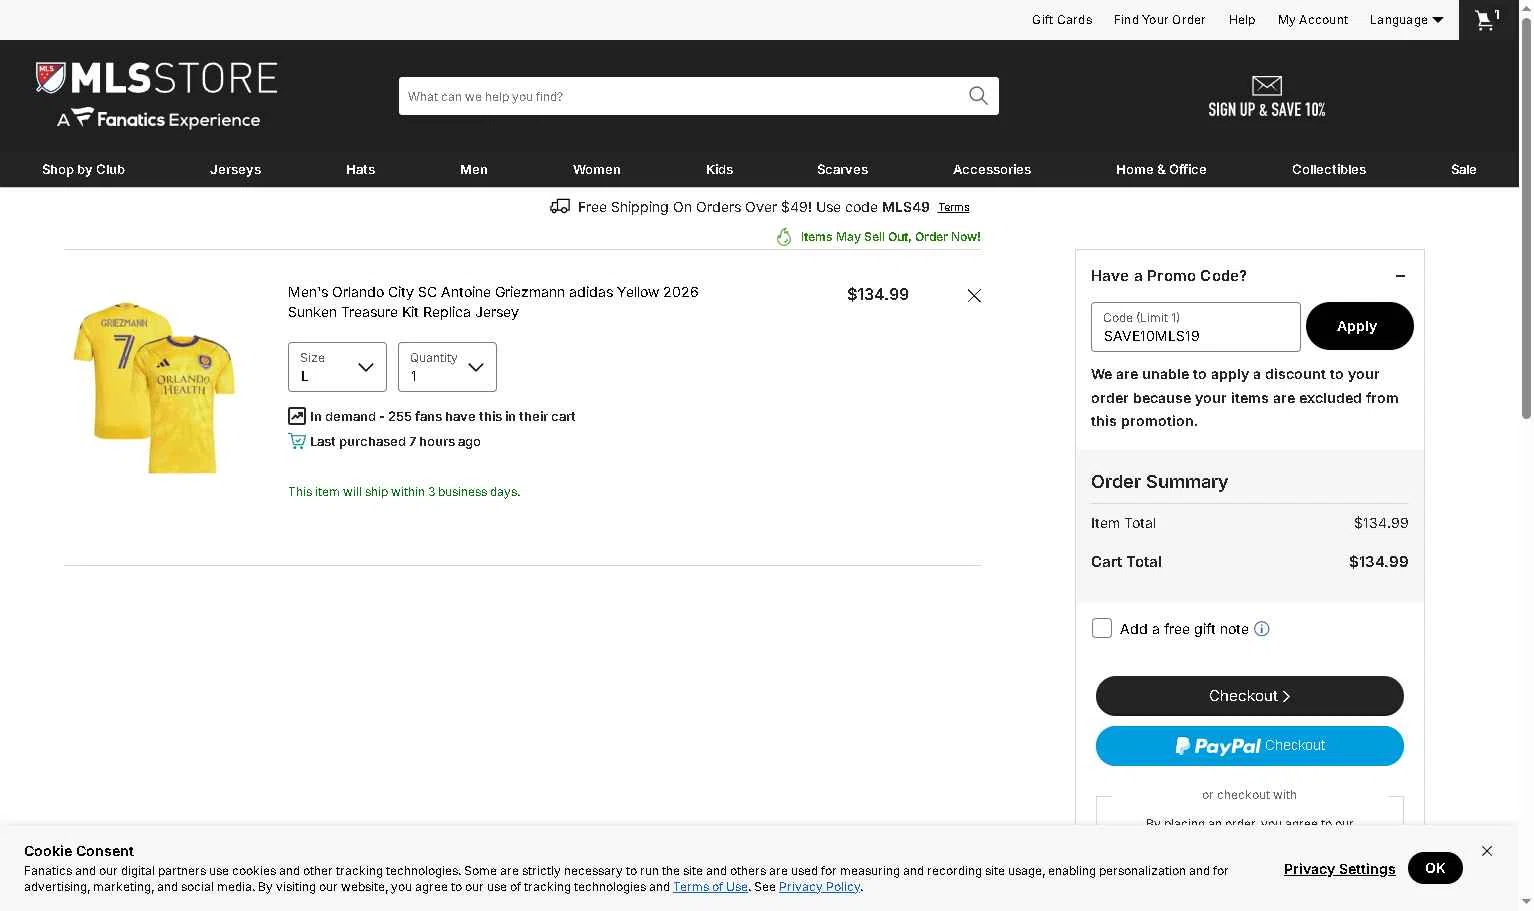The image size is (1534, 911).
Task: Open the Collectibles menu
Action: pos(1329,170)
